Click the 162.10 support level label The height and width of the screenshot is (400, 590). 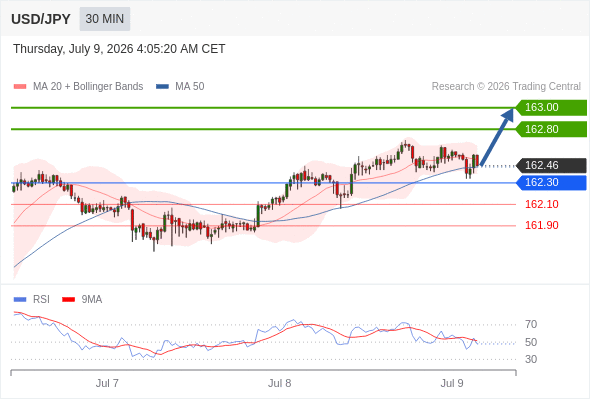(541, 204)
